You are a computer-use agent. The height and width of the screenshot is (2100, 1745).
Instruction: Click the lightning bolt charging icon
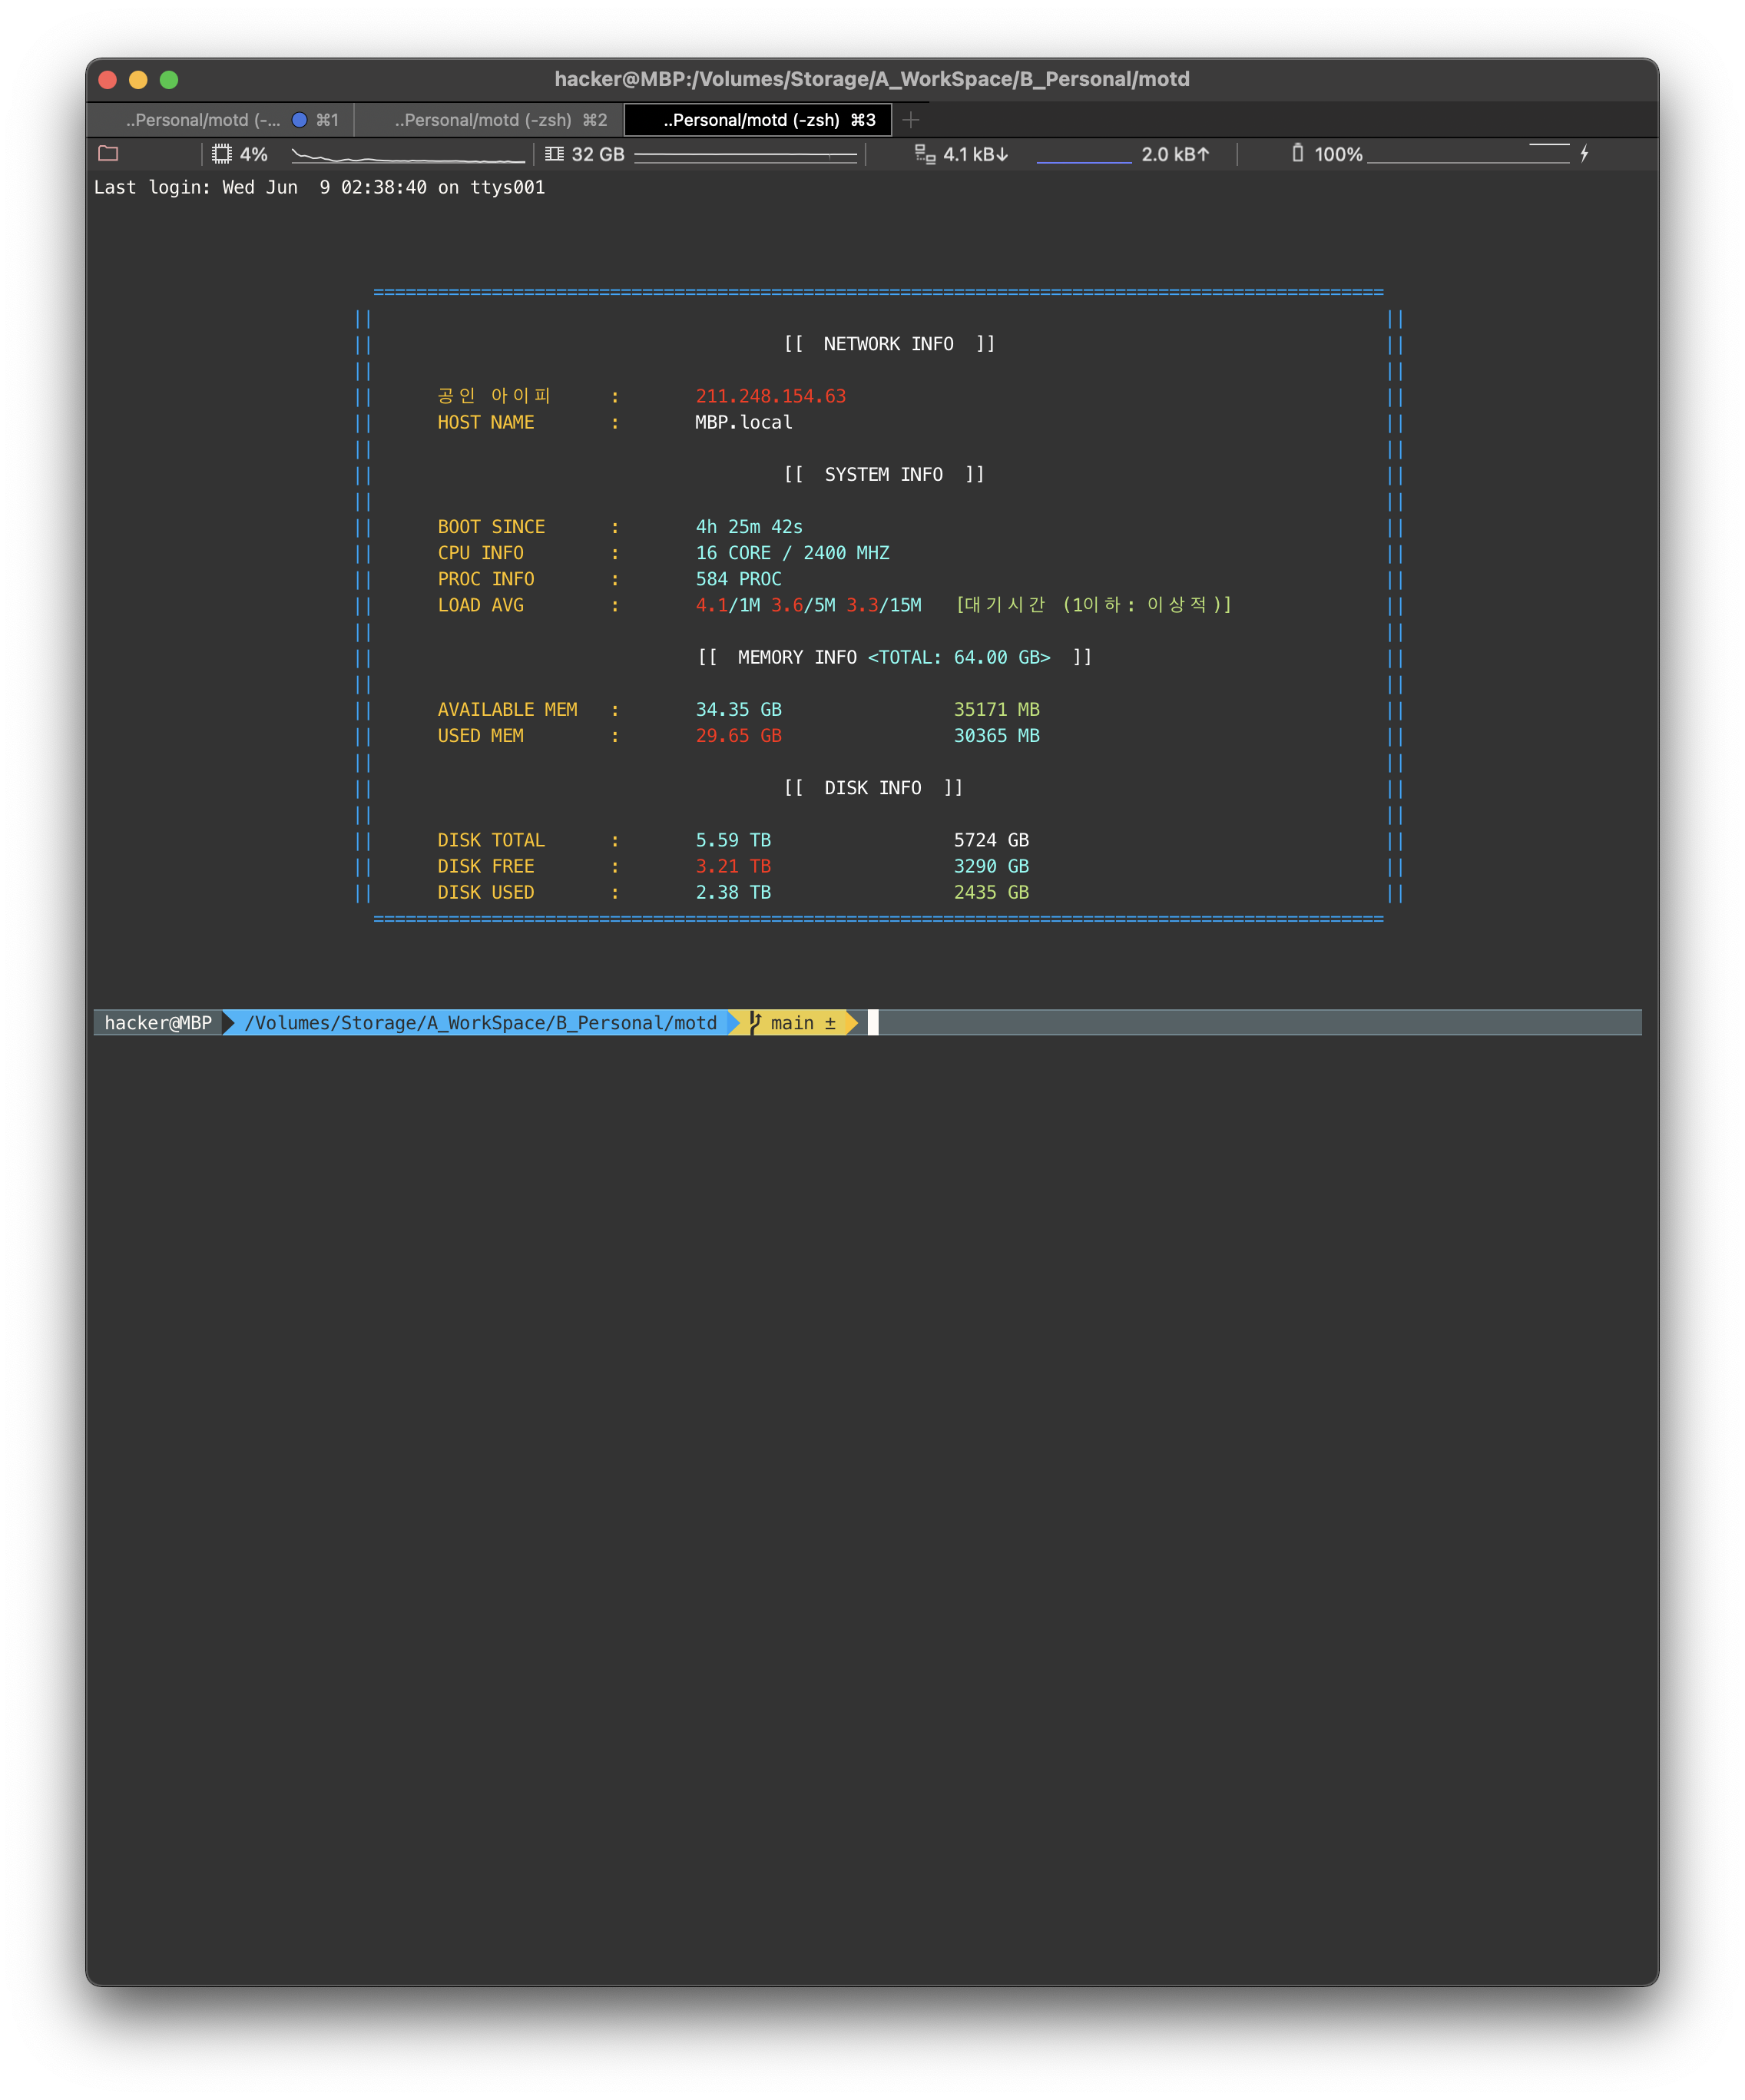click(x=1584, y=154)
